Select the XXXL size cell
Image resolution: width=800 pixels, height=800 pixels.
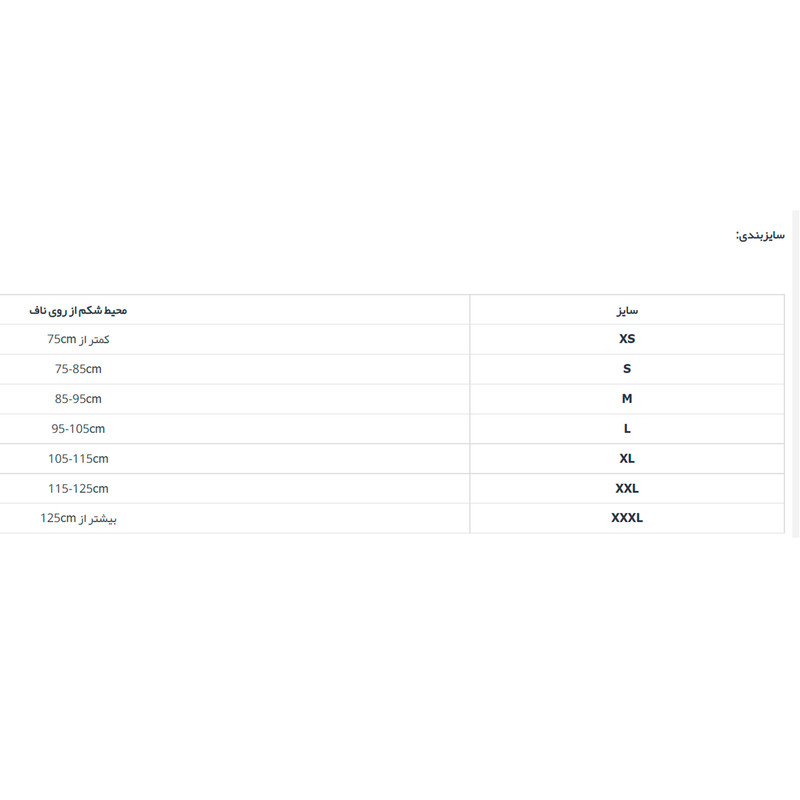pos(627,519)
